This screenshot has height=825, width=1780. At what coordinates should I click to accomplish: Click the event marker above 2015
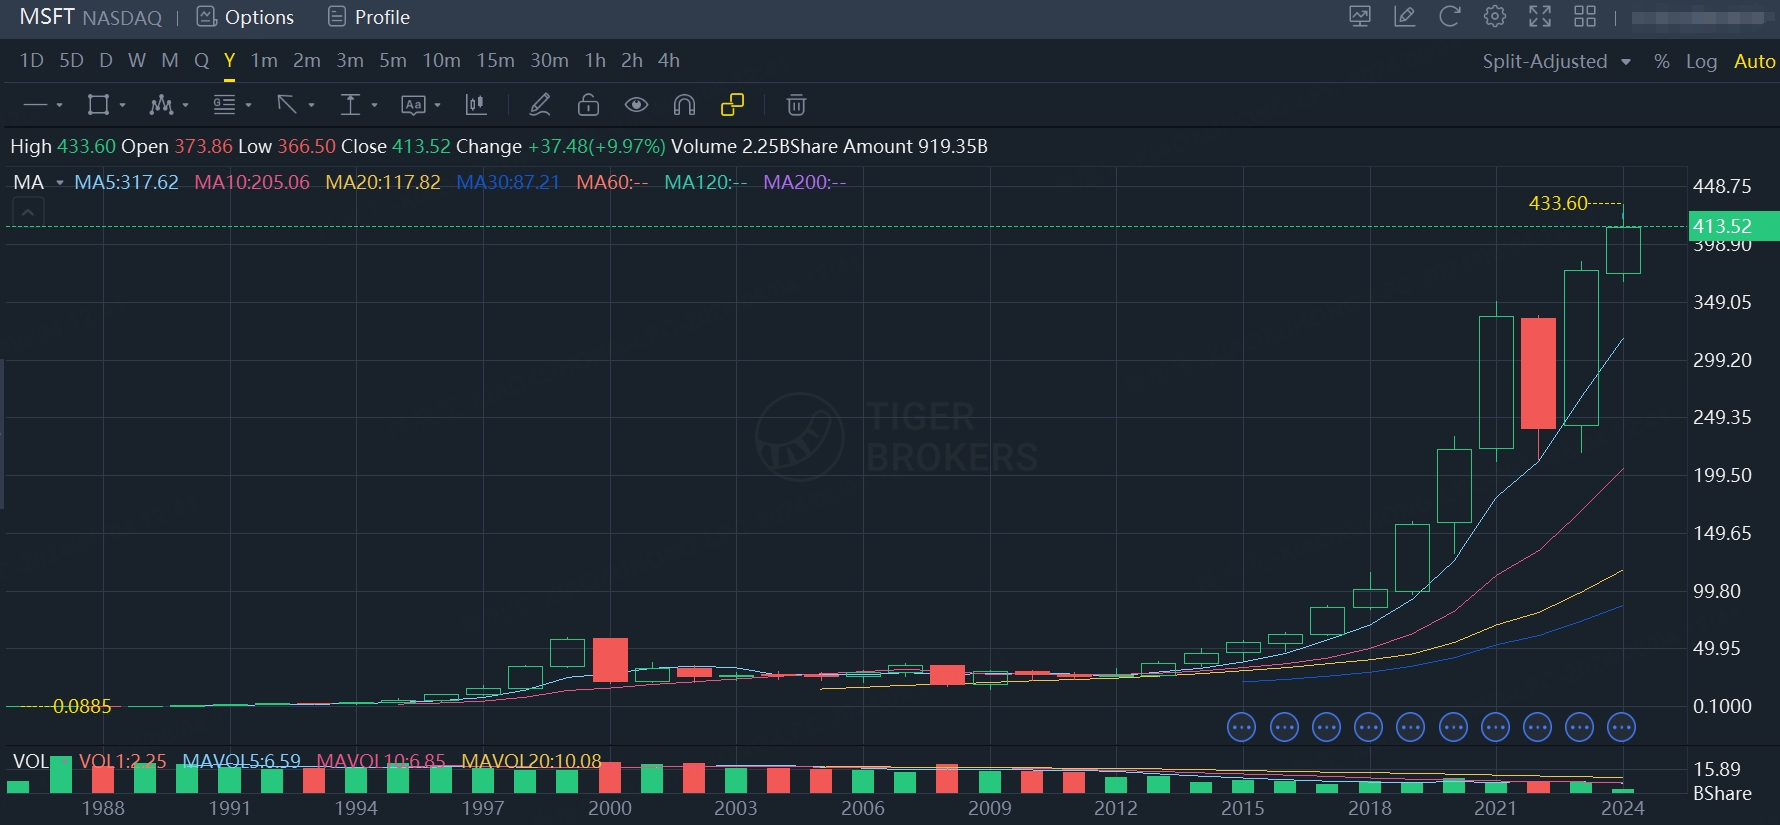coord(1241,727)
